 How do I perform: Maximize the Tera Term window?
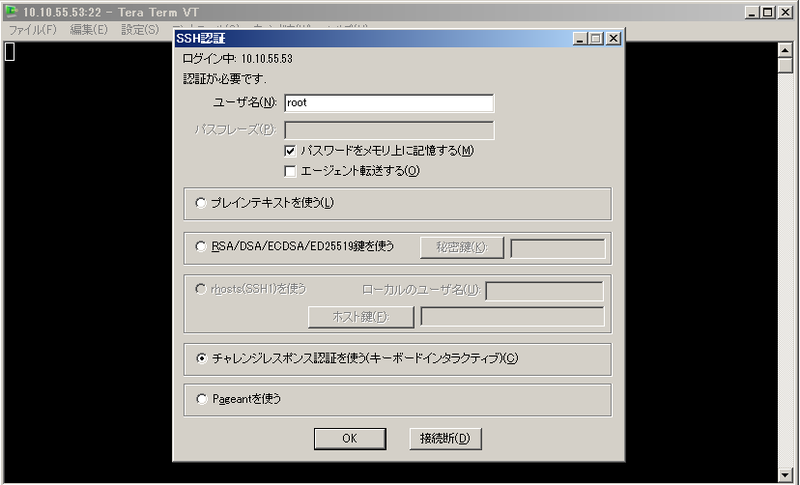click(x=767, y=12)
